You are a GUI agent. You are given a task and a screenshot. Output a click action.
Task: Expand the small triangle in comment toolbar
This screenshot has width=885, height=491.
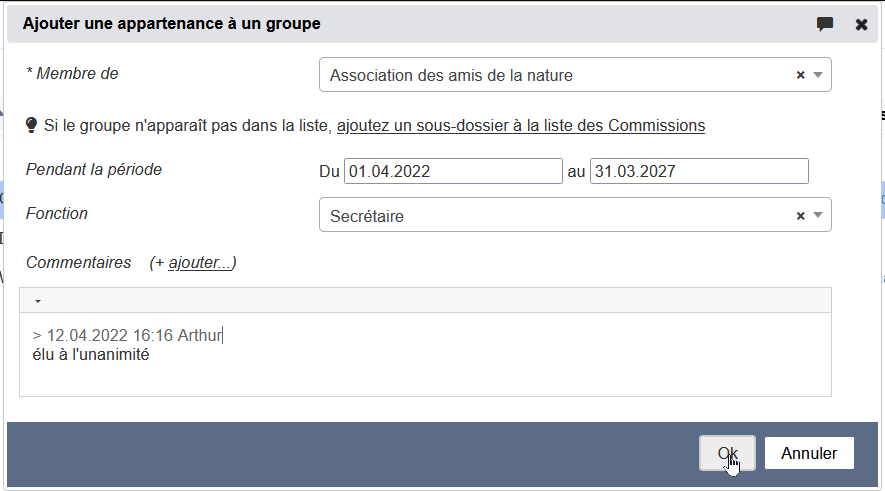coord(37,300)
